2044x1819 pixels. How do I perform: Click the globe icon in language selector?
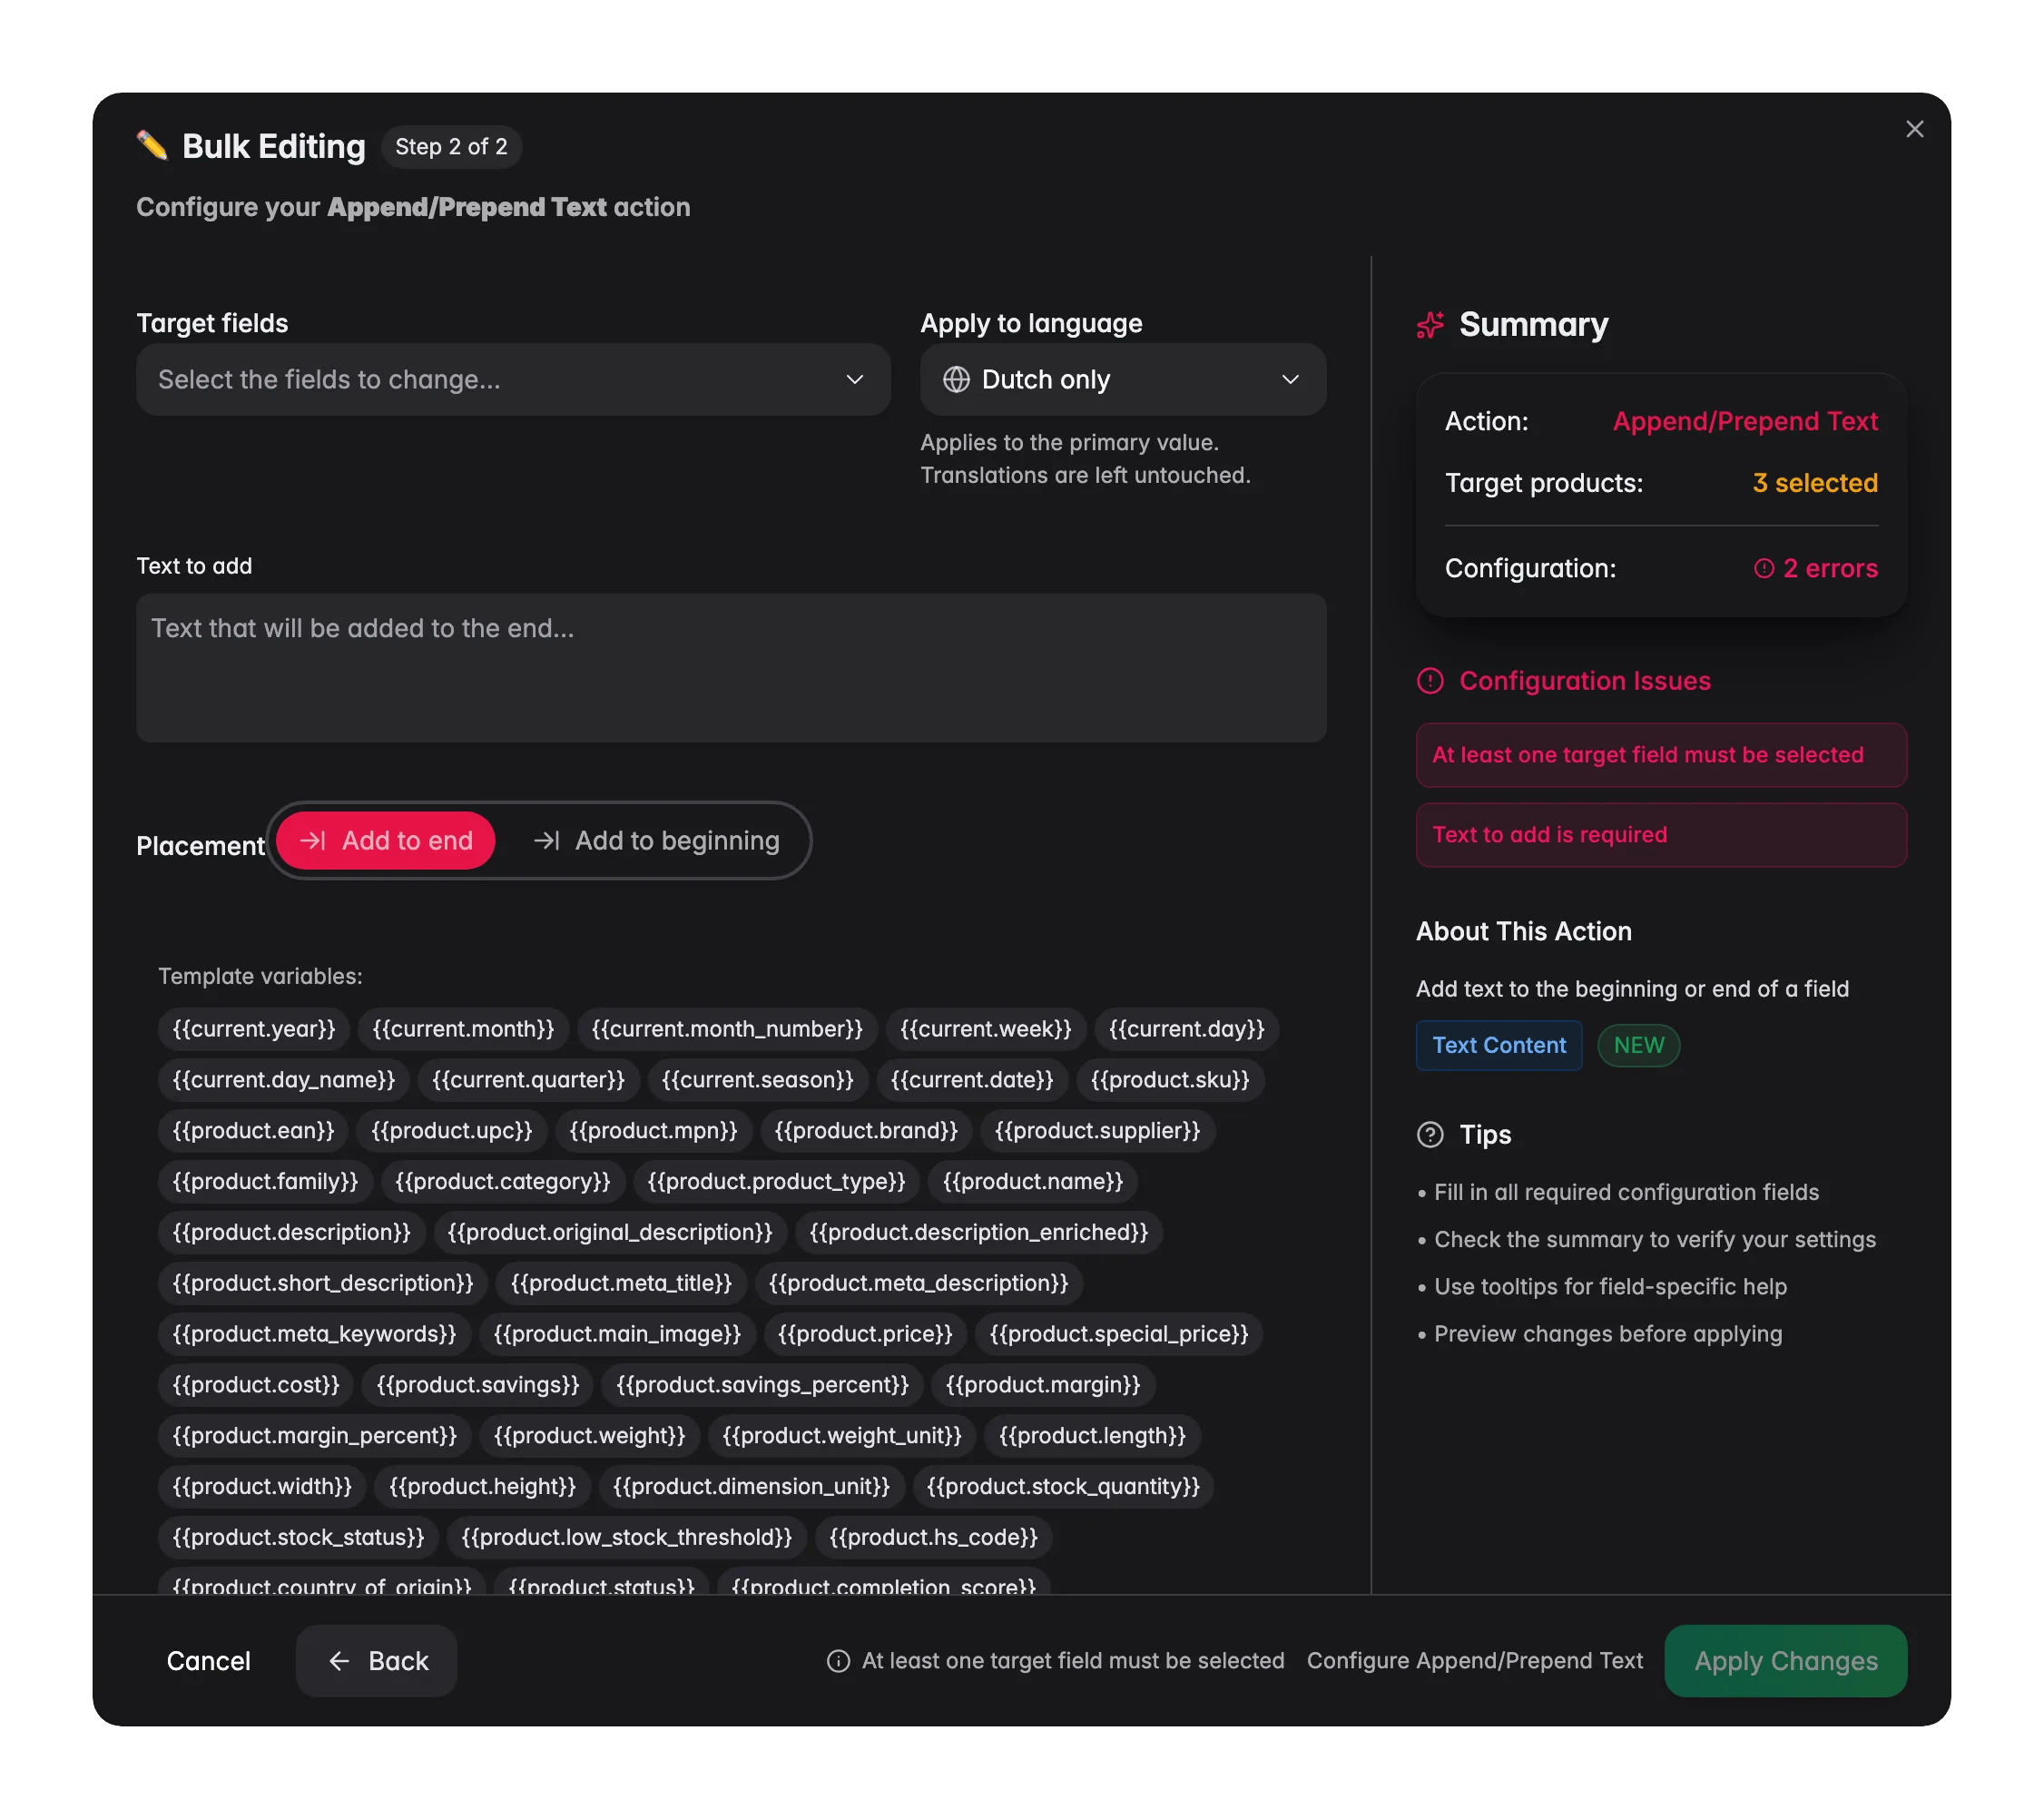tap(956, 380)
